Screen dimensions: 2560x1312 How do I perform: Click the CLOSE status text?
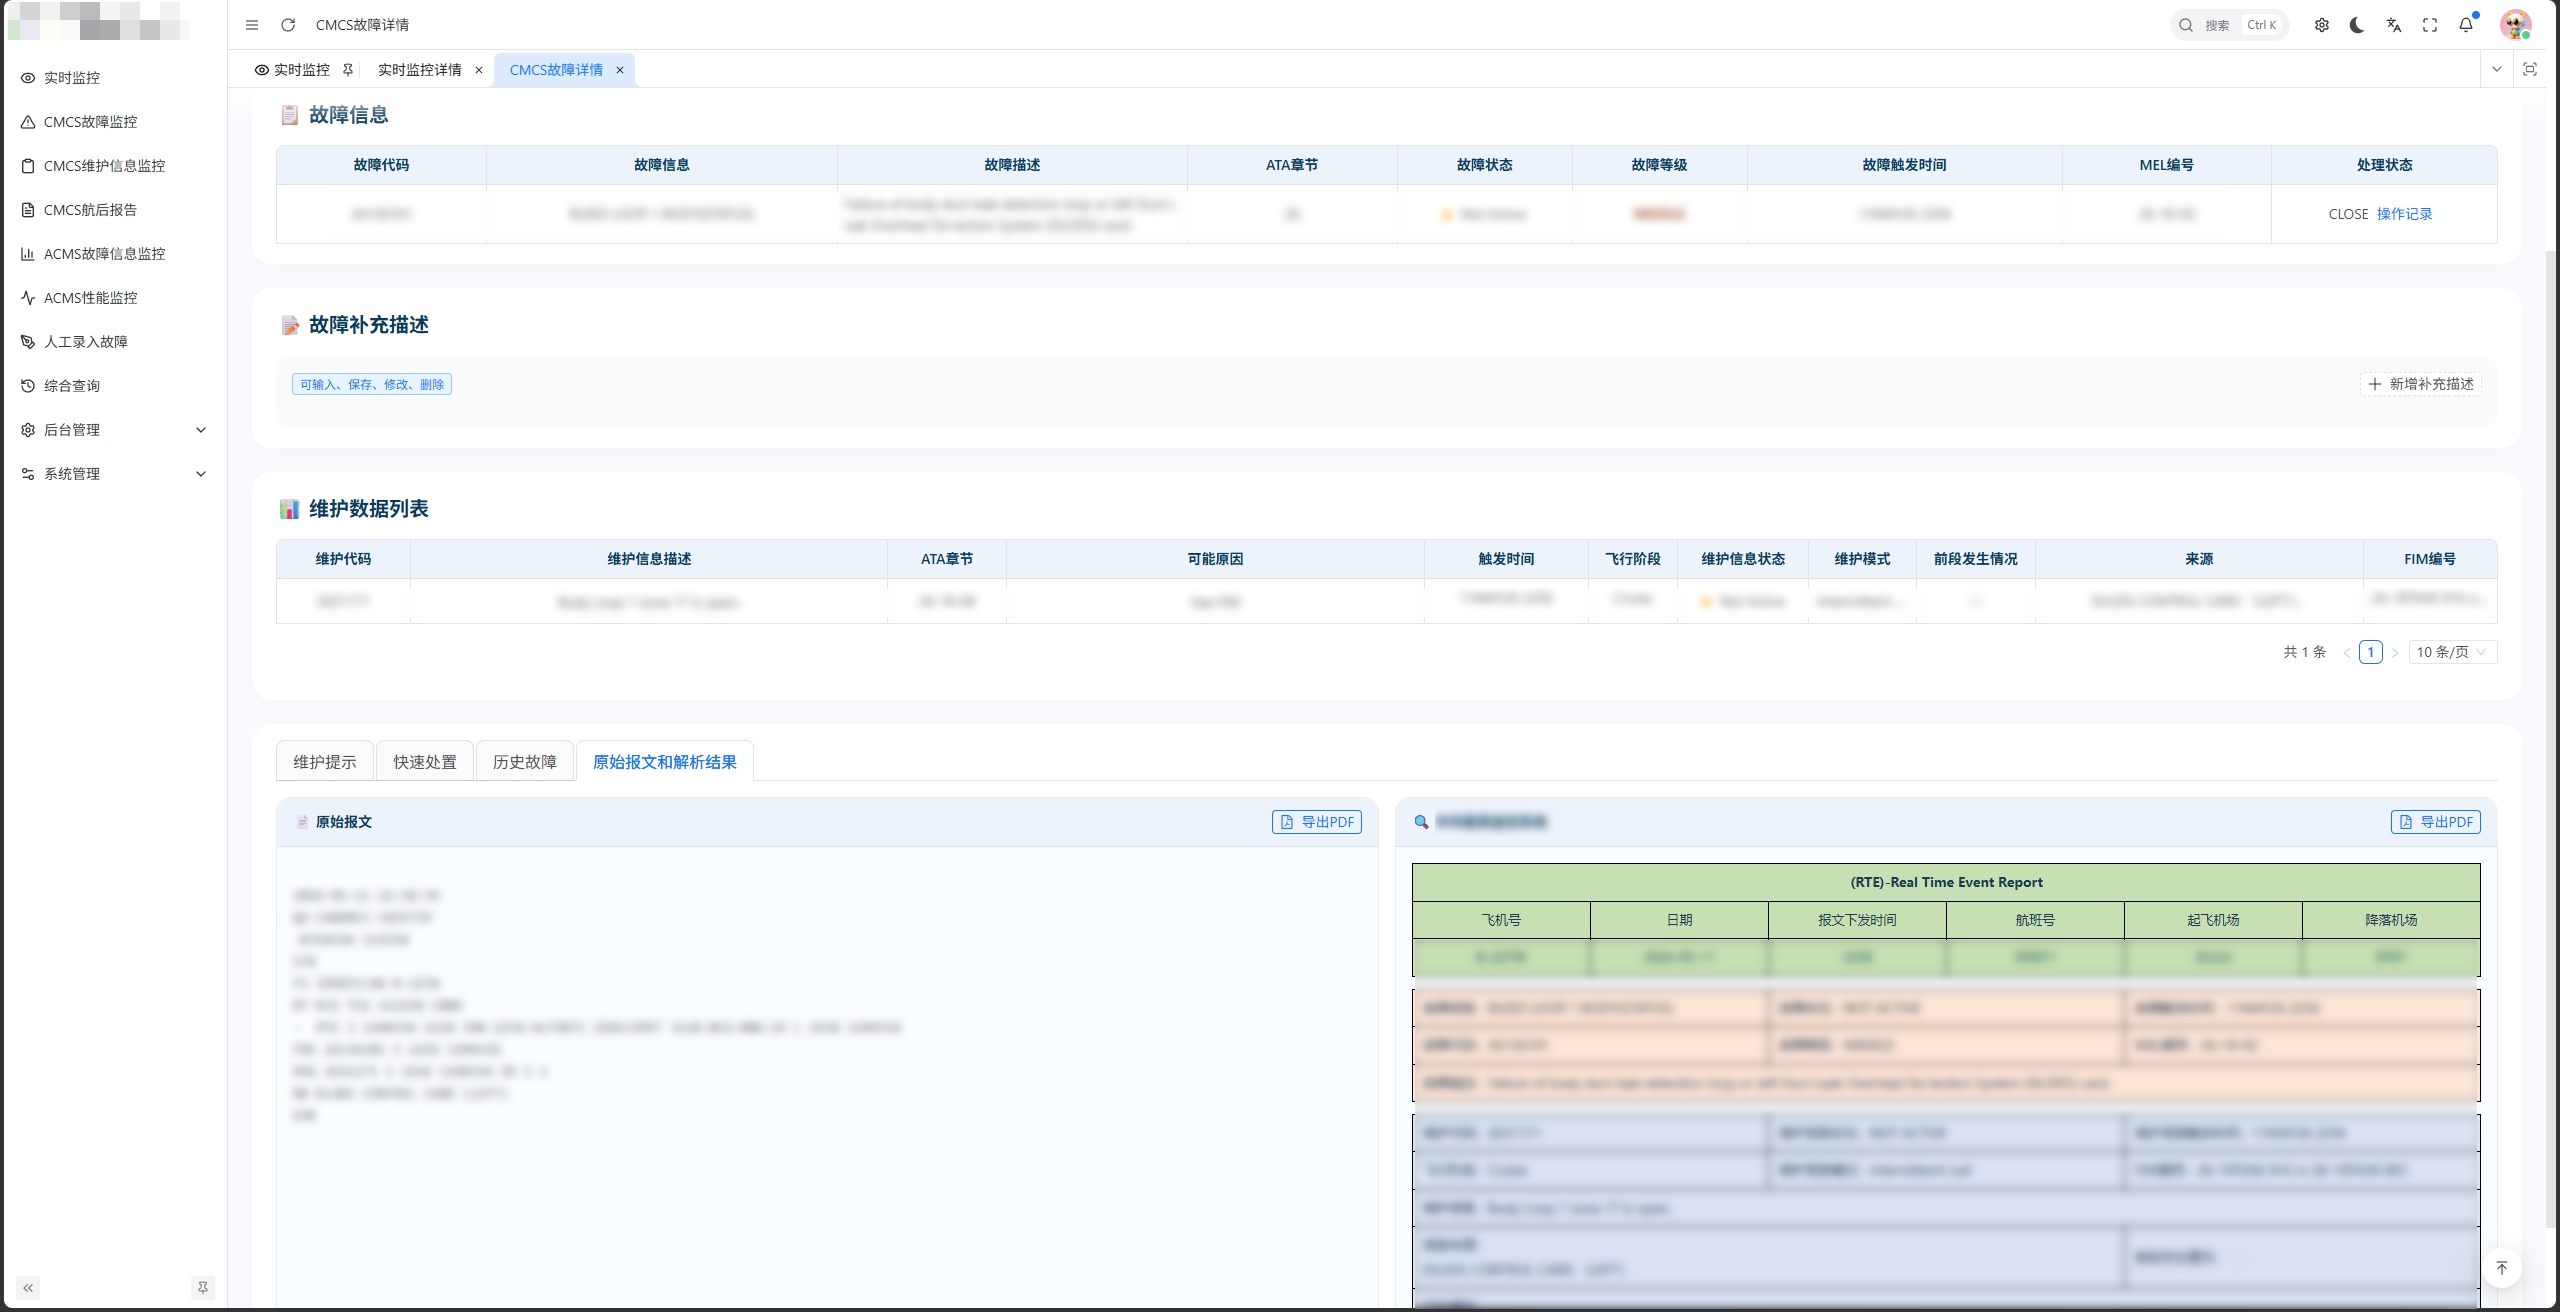coord(2348,214)
